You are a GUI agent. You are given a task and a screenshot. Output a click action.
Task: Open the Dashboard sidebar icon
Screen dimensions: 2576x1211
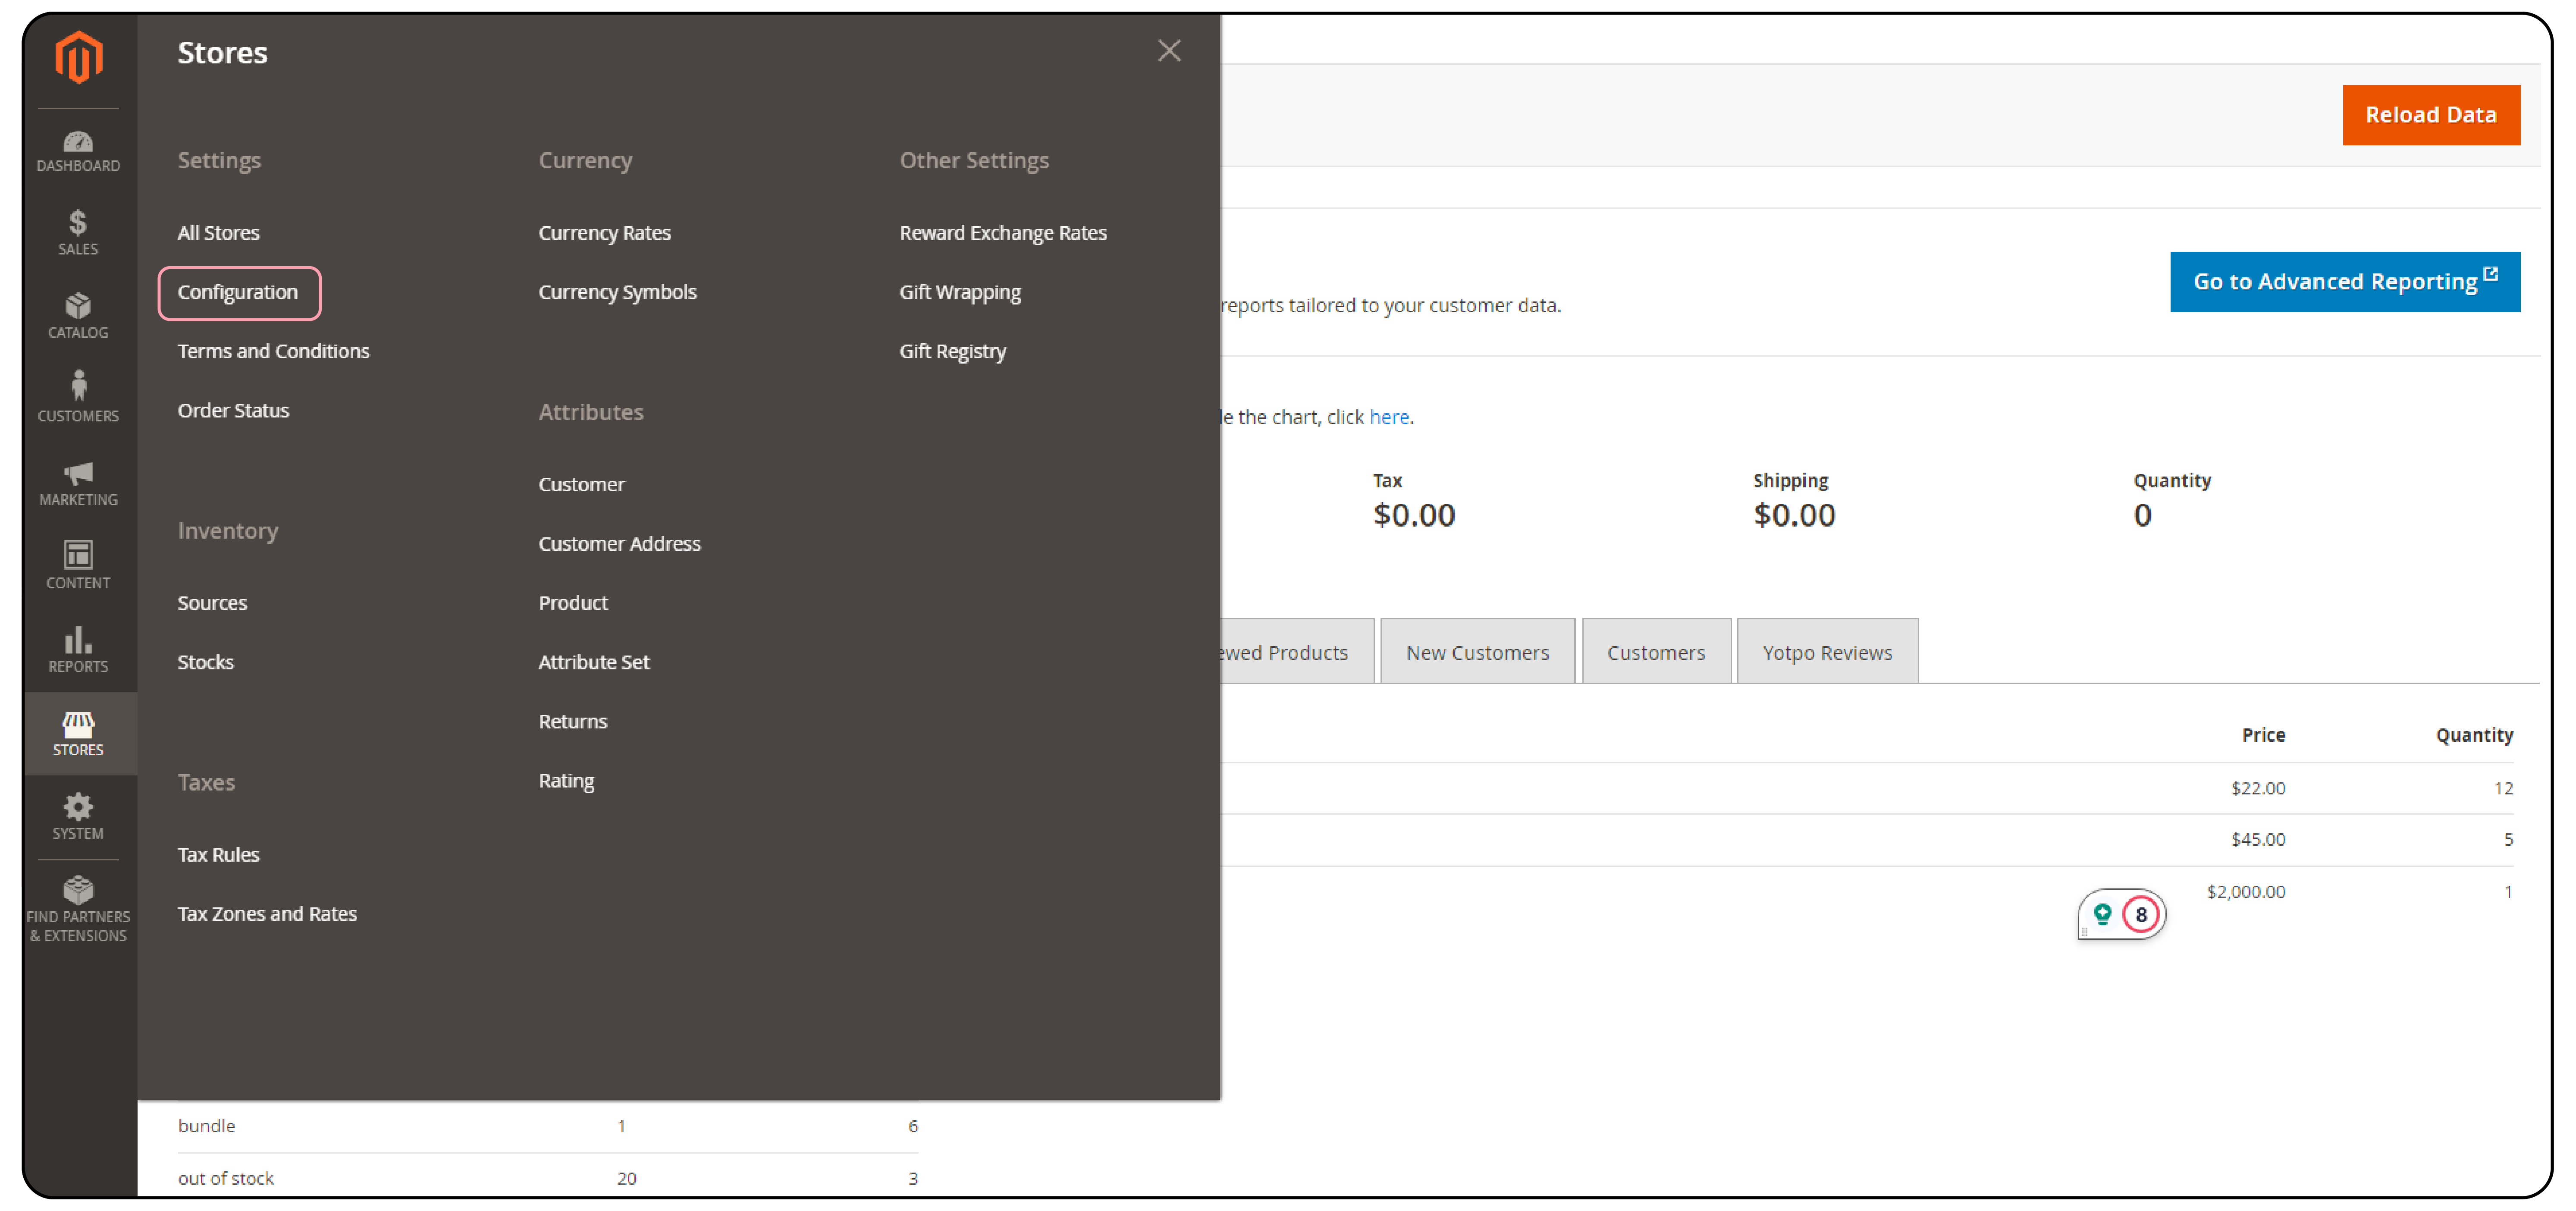pyautogui.click(x=79, y=152)
